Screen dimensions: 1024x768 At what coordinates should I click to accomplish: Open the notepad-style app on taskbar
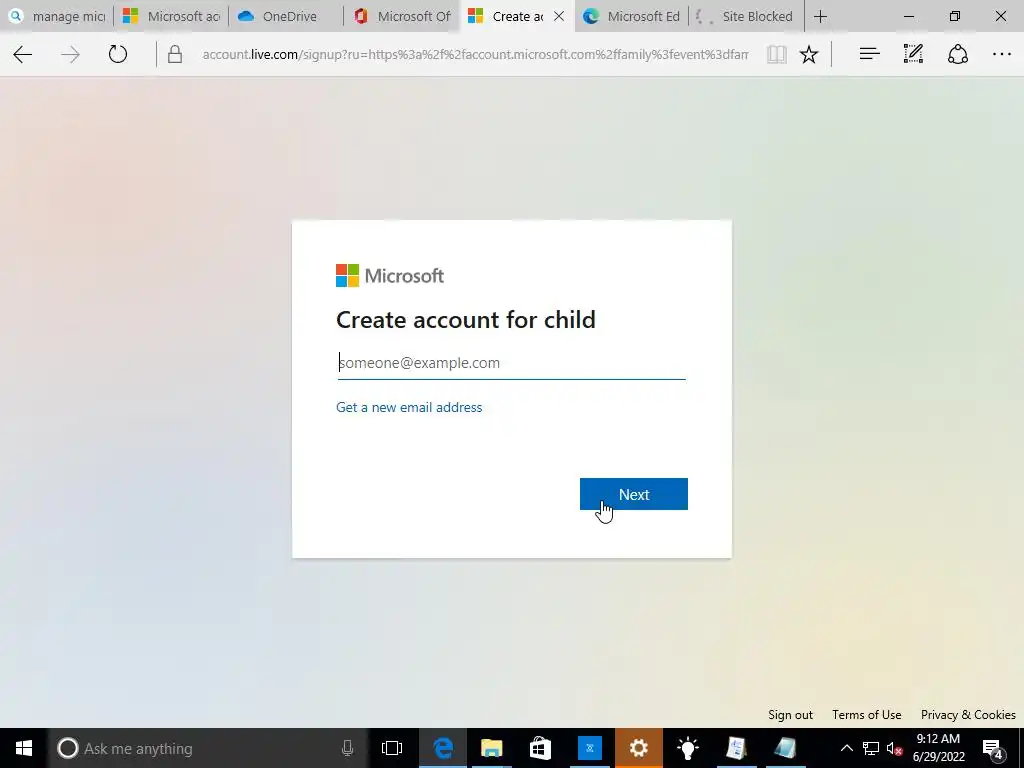[737, 748]
